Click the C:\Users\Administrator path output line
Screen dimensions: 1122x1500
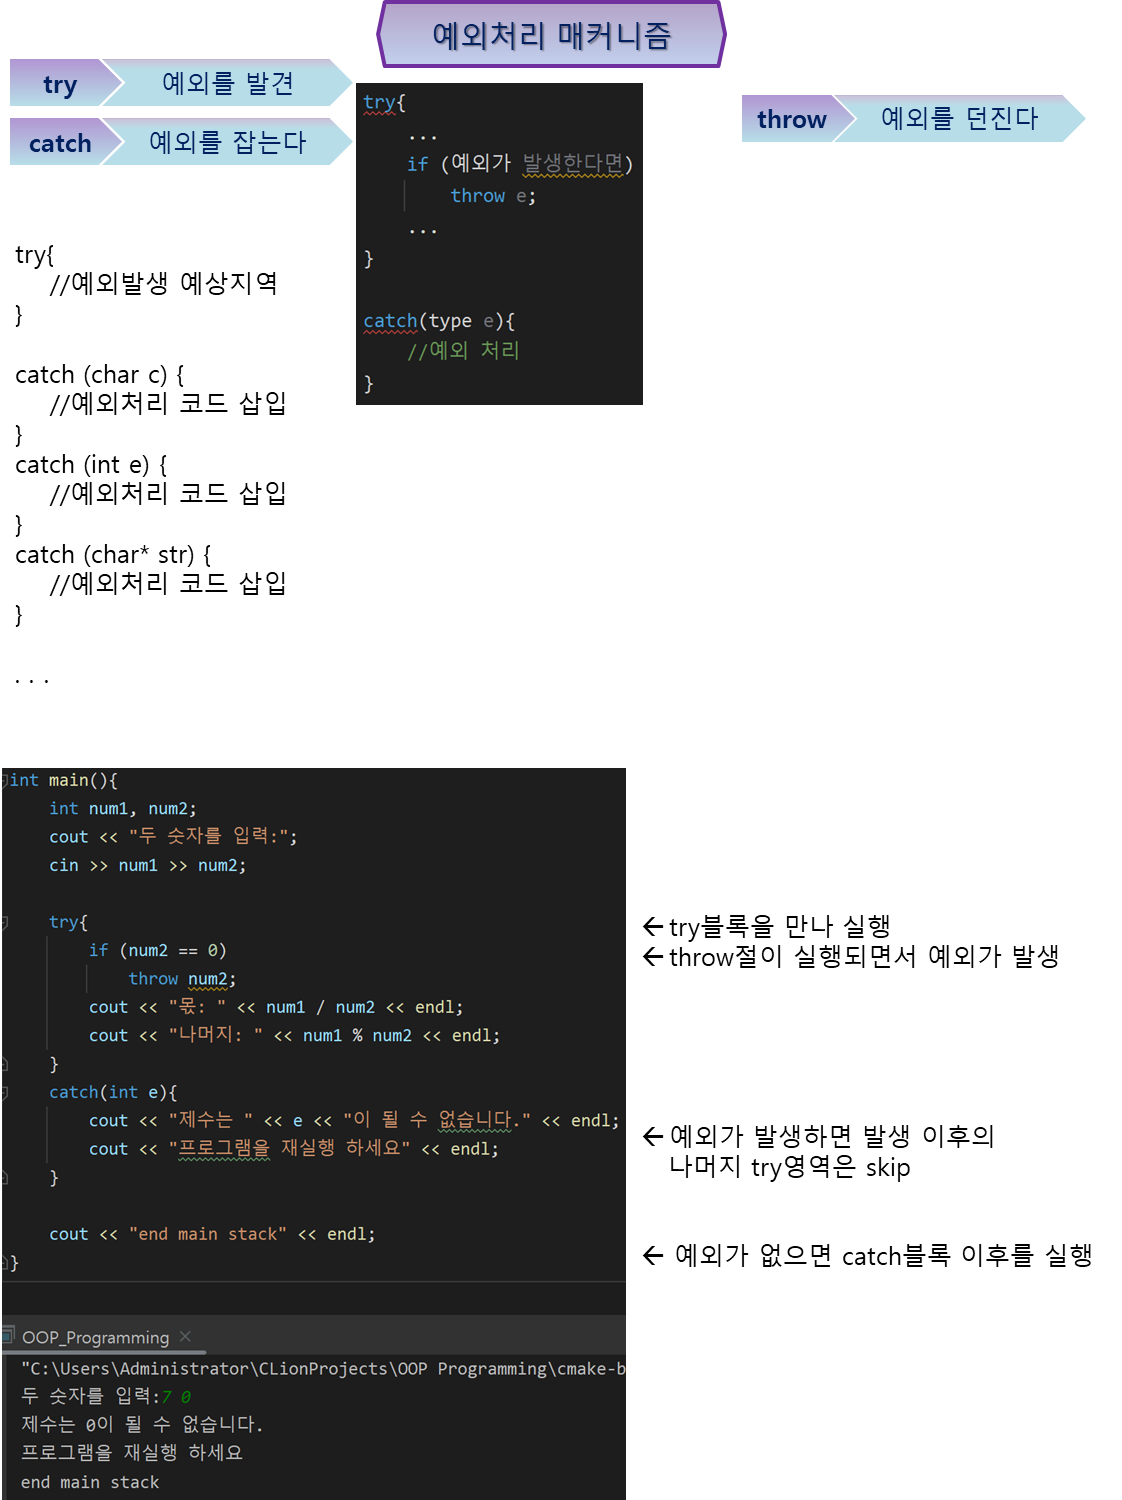(323, 1368)
